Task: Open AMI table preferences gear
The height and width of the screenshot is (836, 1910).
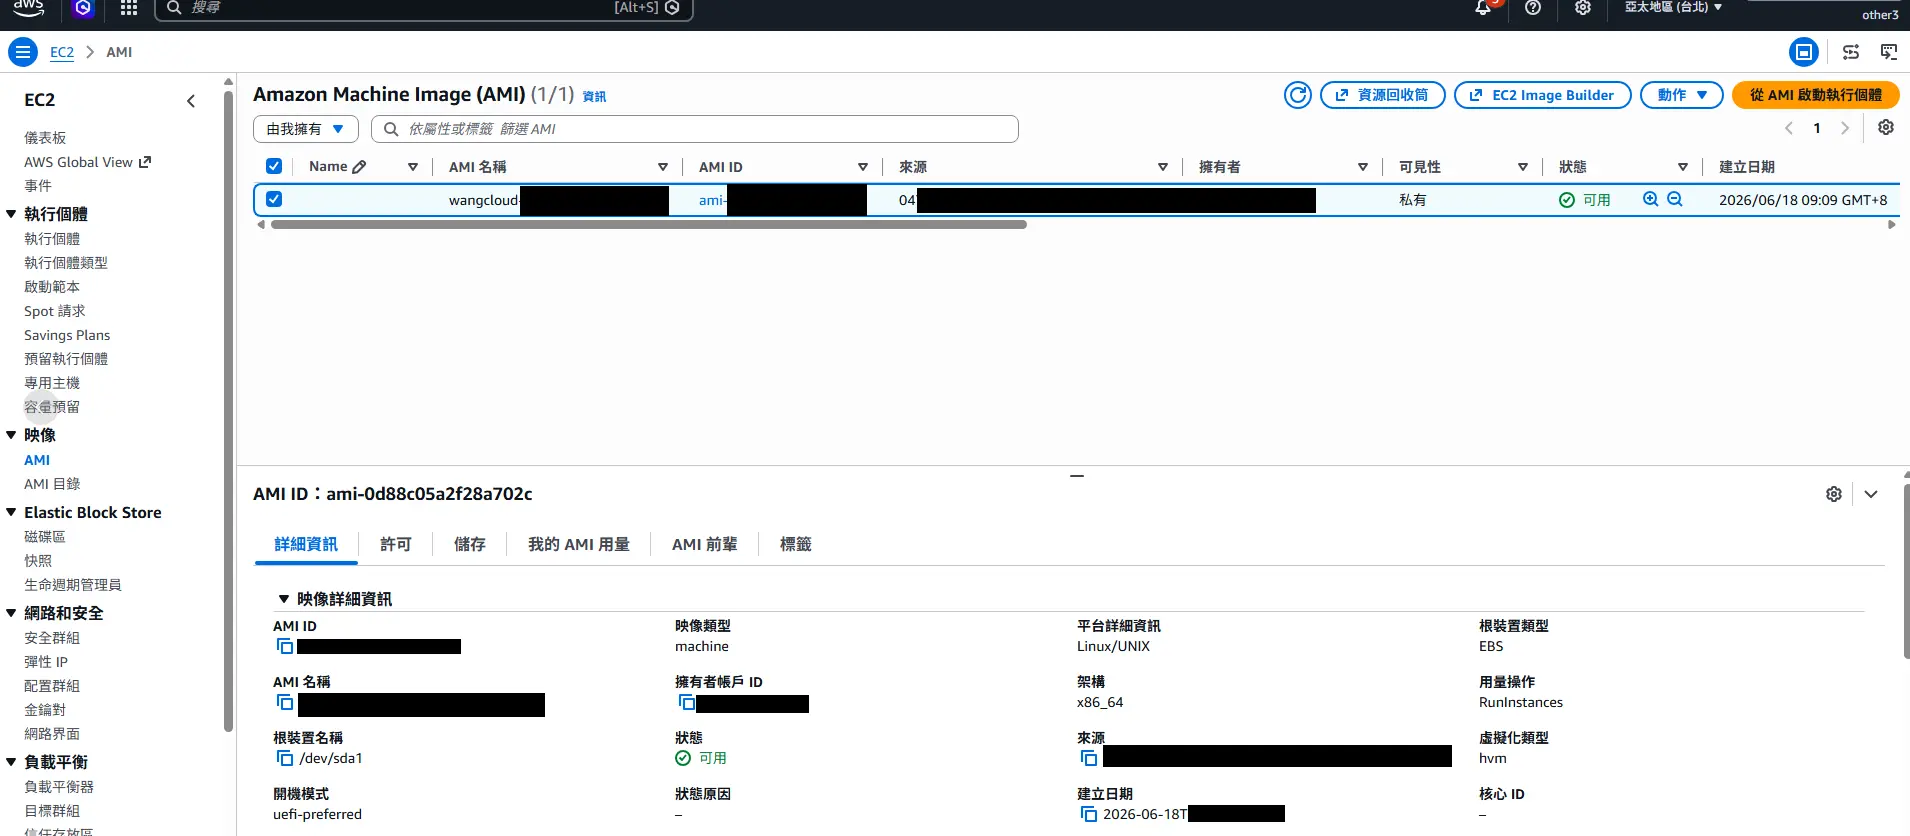Action: click(x=1886, y=127)
